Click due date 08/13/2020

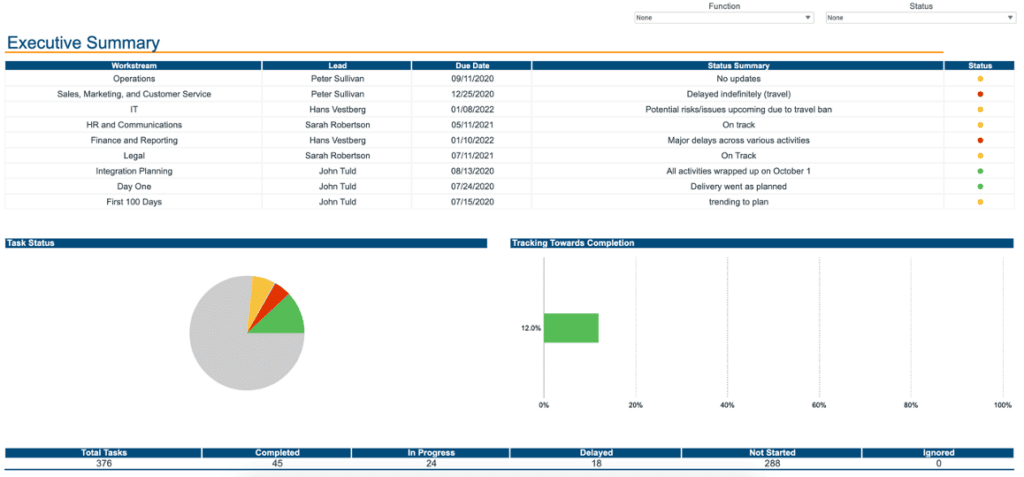coord(472,171)
